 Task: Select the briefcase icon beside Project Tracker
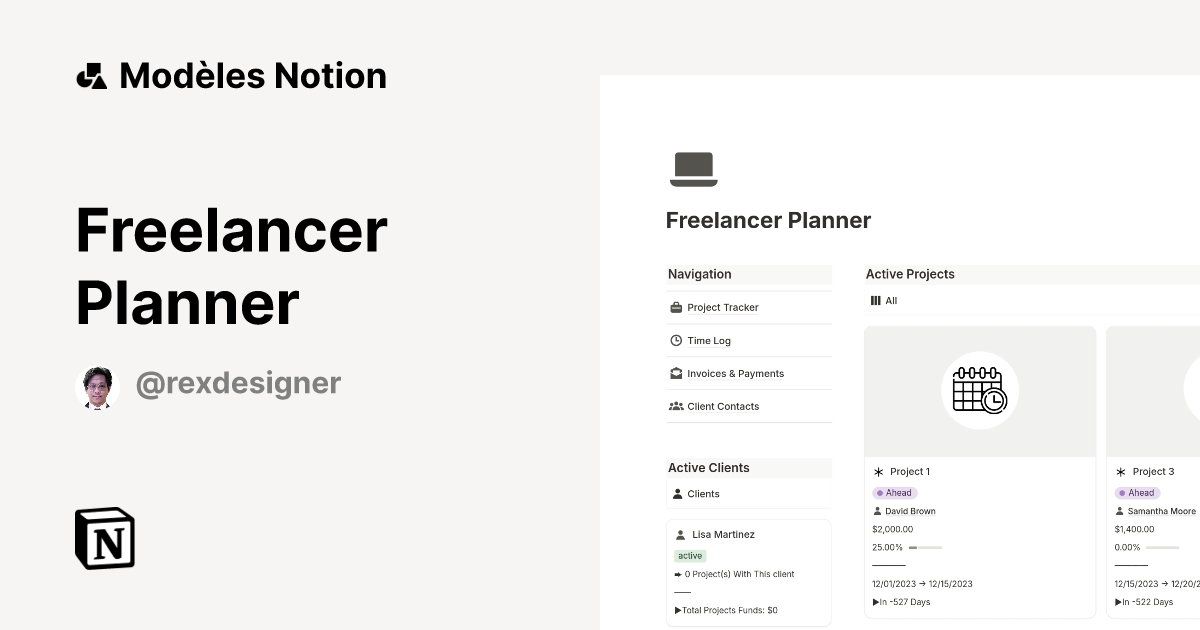[x=675, y=307]
